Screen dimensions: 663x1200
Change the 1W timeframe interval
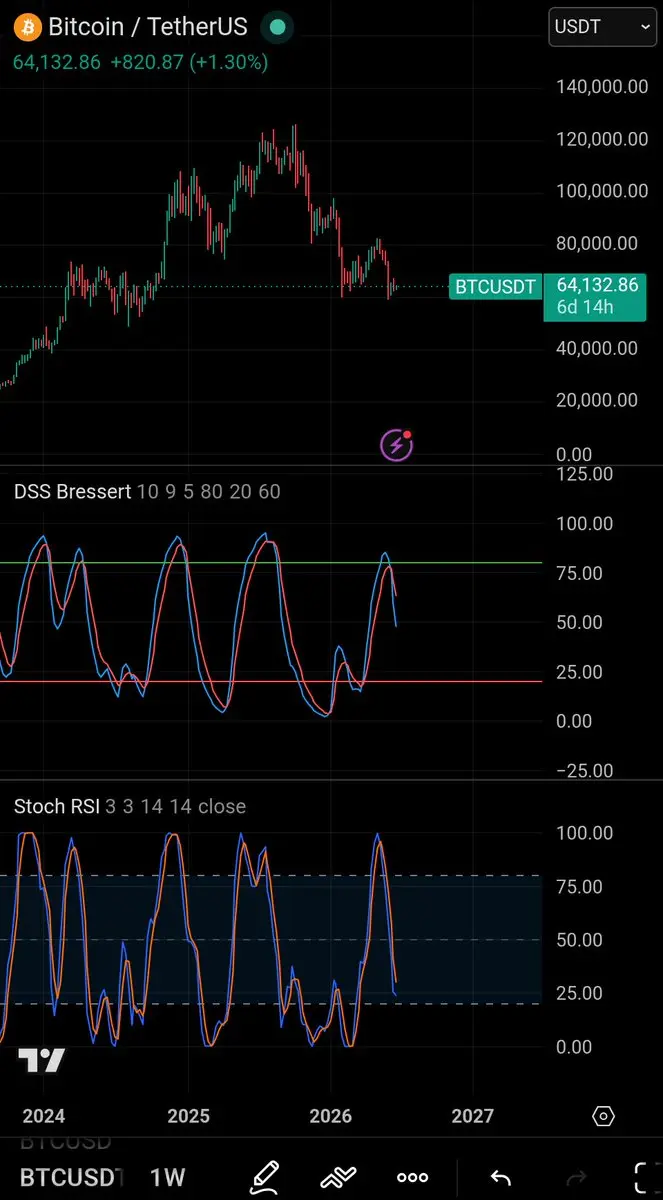pos(167,1177)
